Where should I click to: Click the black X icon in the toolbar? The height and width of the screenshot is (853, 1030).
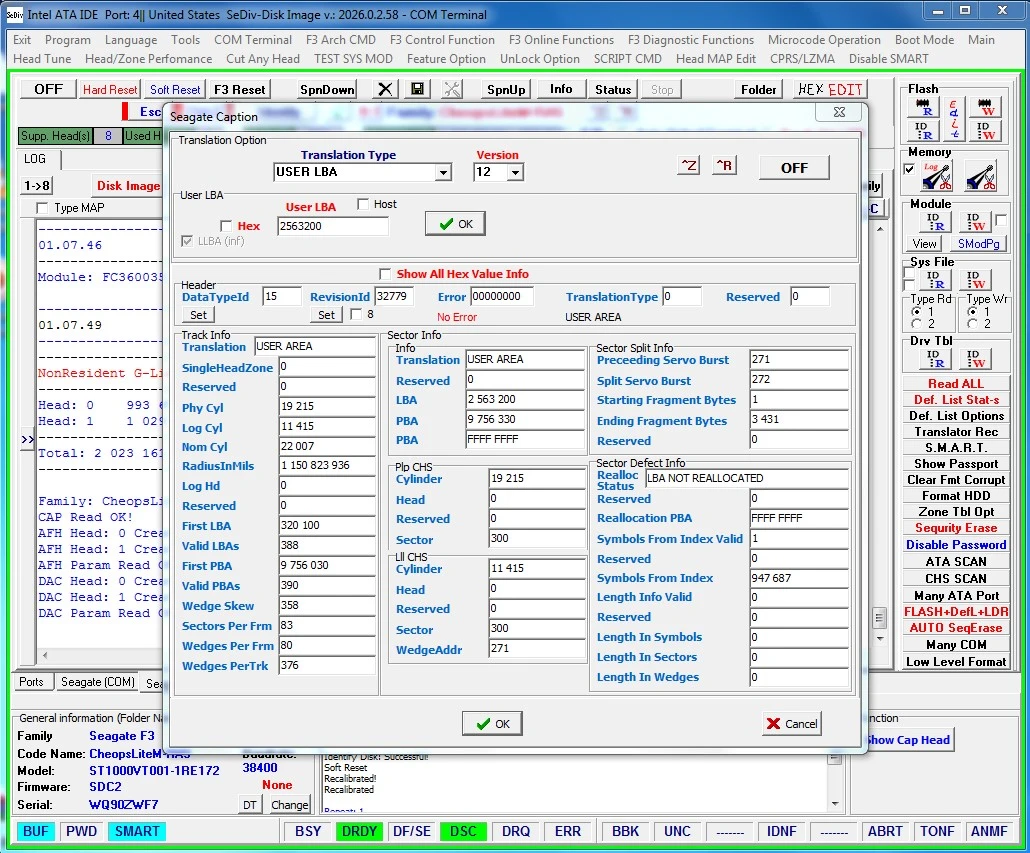[x=386, y=89]
